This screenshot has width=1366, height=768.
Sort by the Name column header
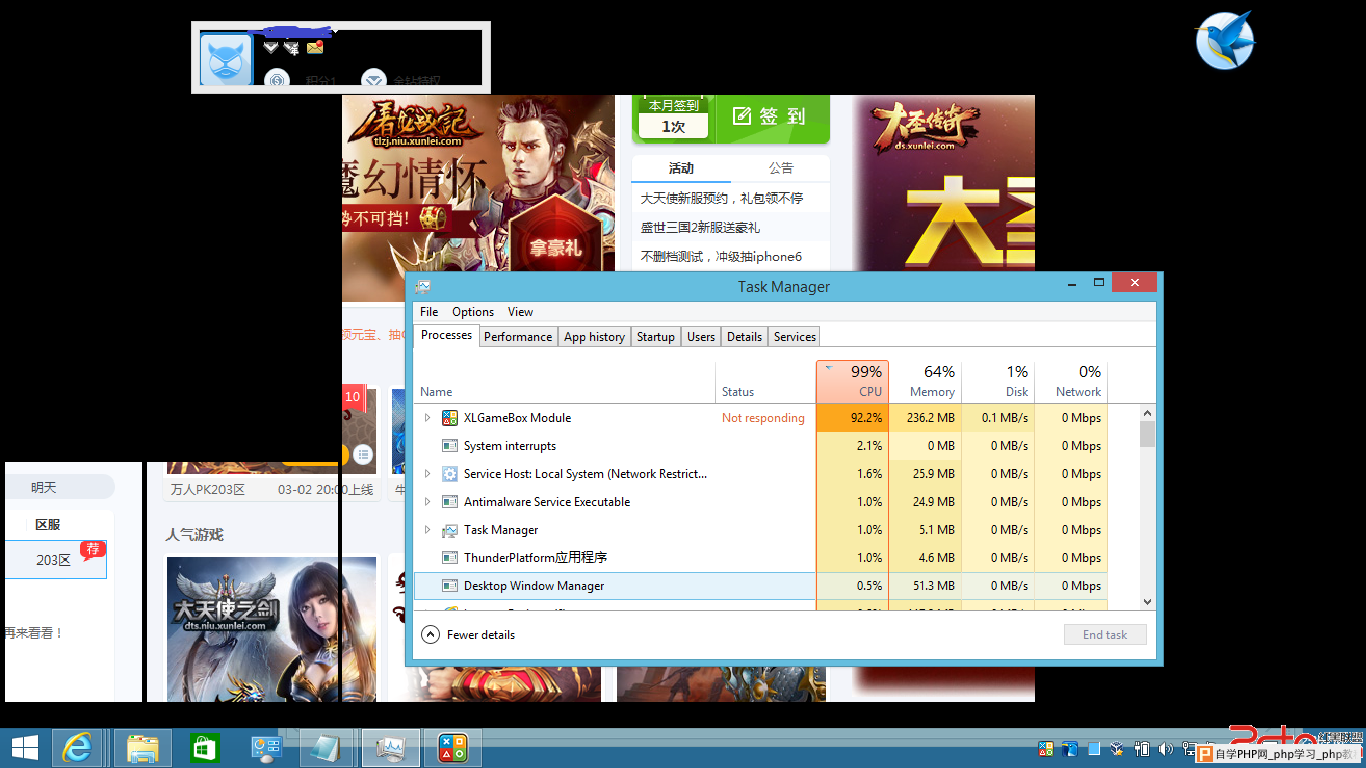pyautogui.click(x=565, y=381)
